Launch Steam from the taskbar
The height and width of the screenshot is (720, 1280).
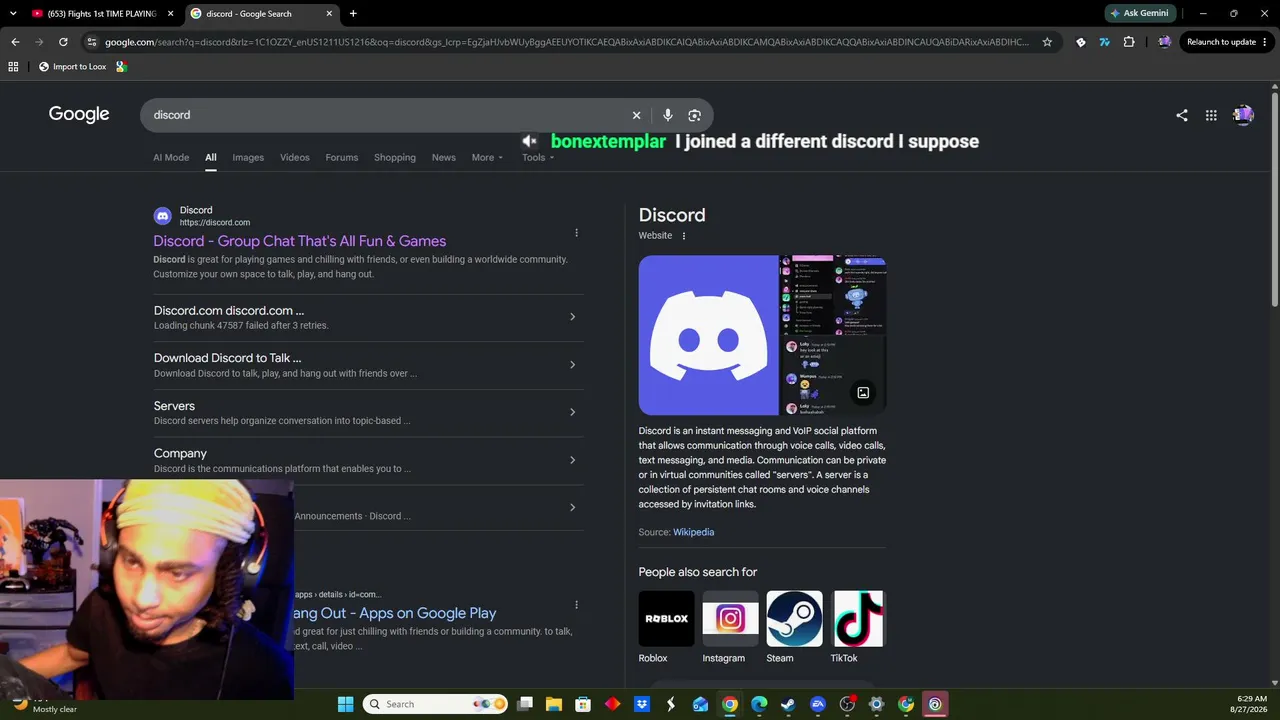point(788,704)
